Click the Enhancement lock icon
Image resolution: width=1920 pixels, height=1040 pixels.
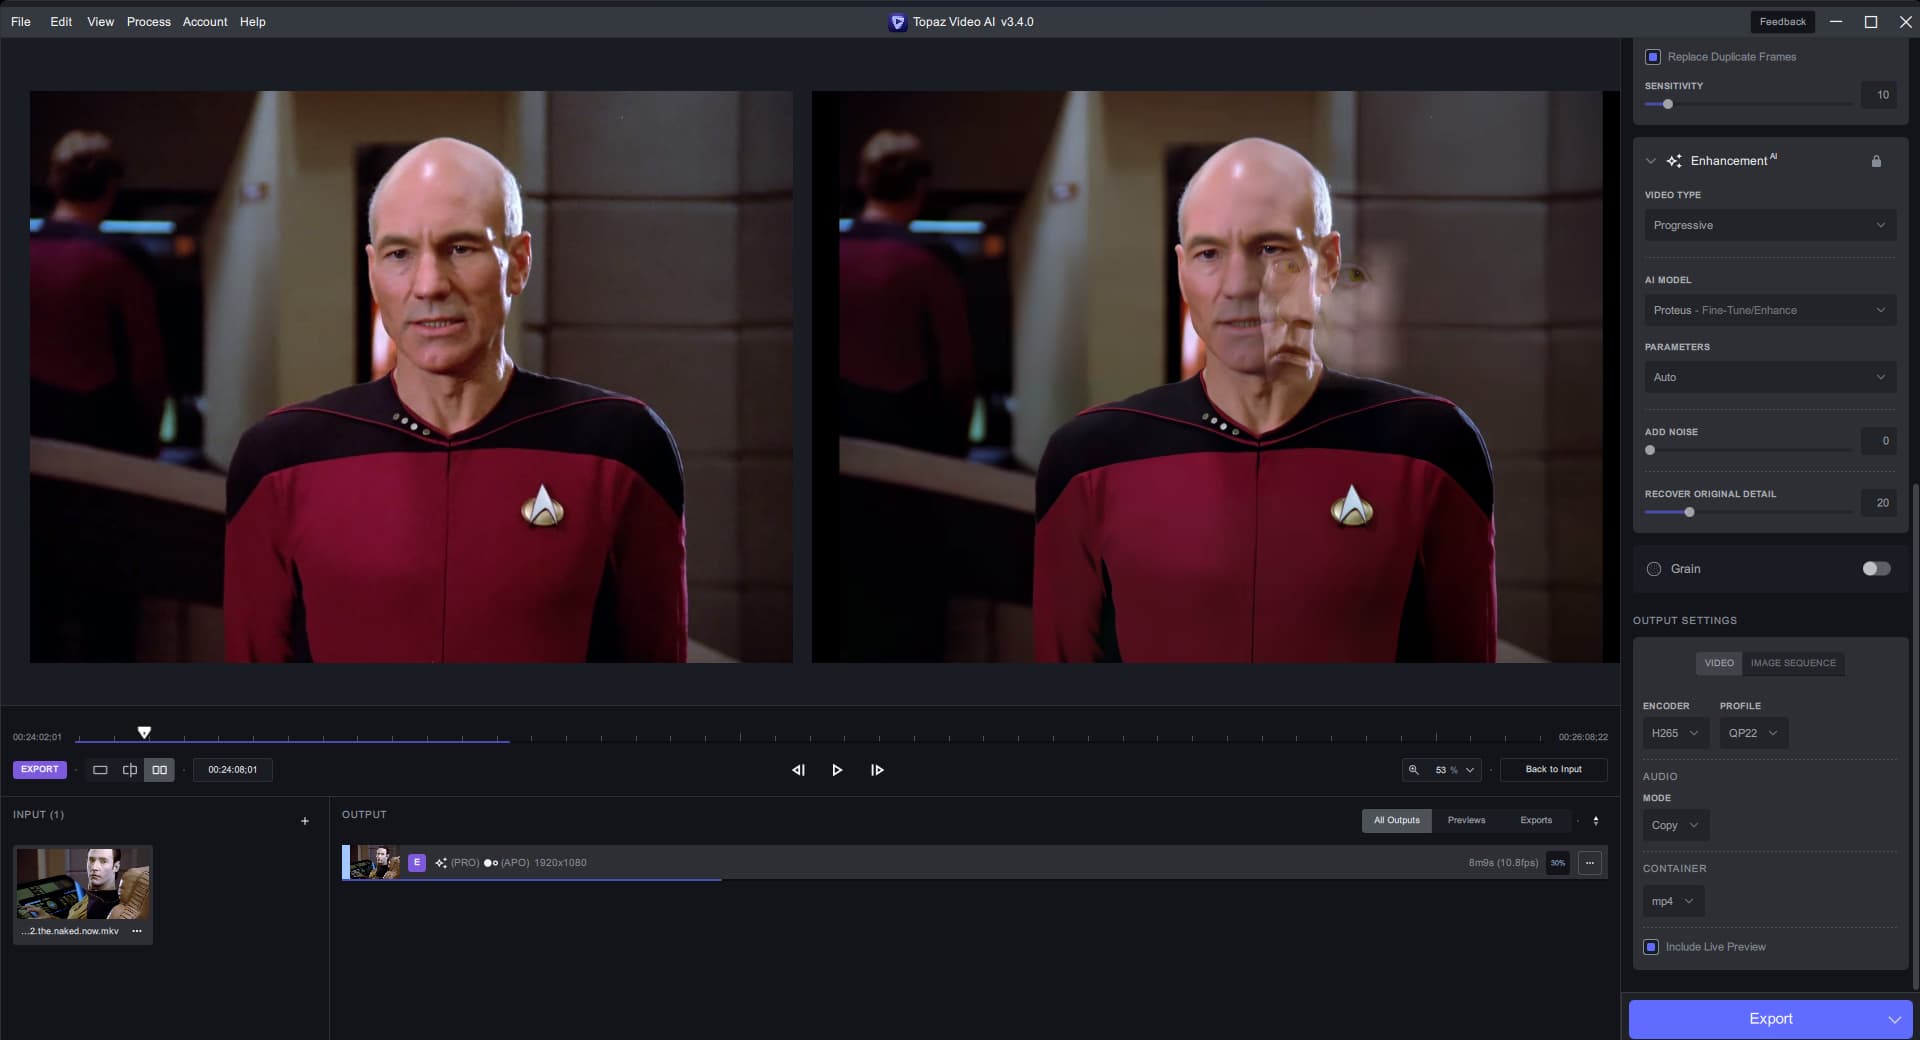[x=1876, y=161]
